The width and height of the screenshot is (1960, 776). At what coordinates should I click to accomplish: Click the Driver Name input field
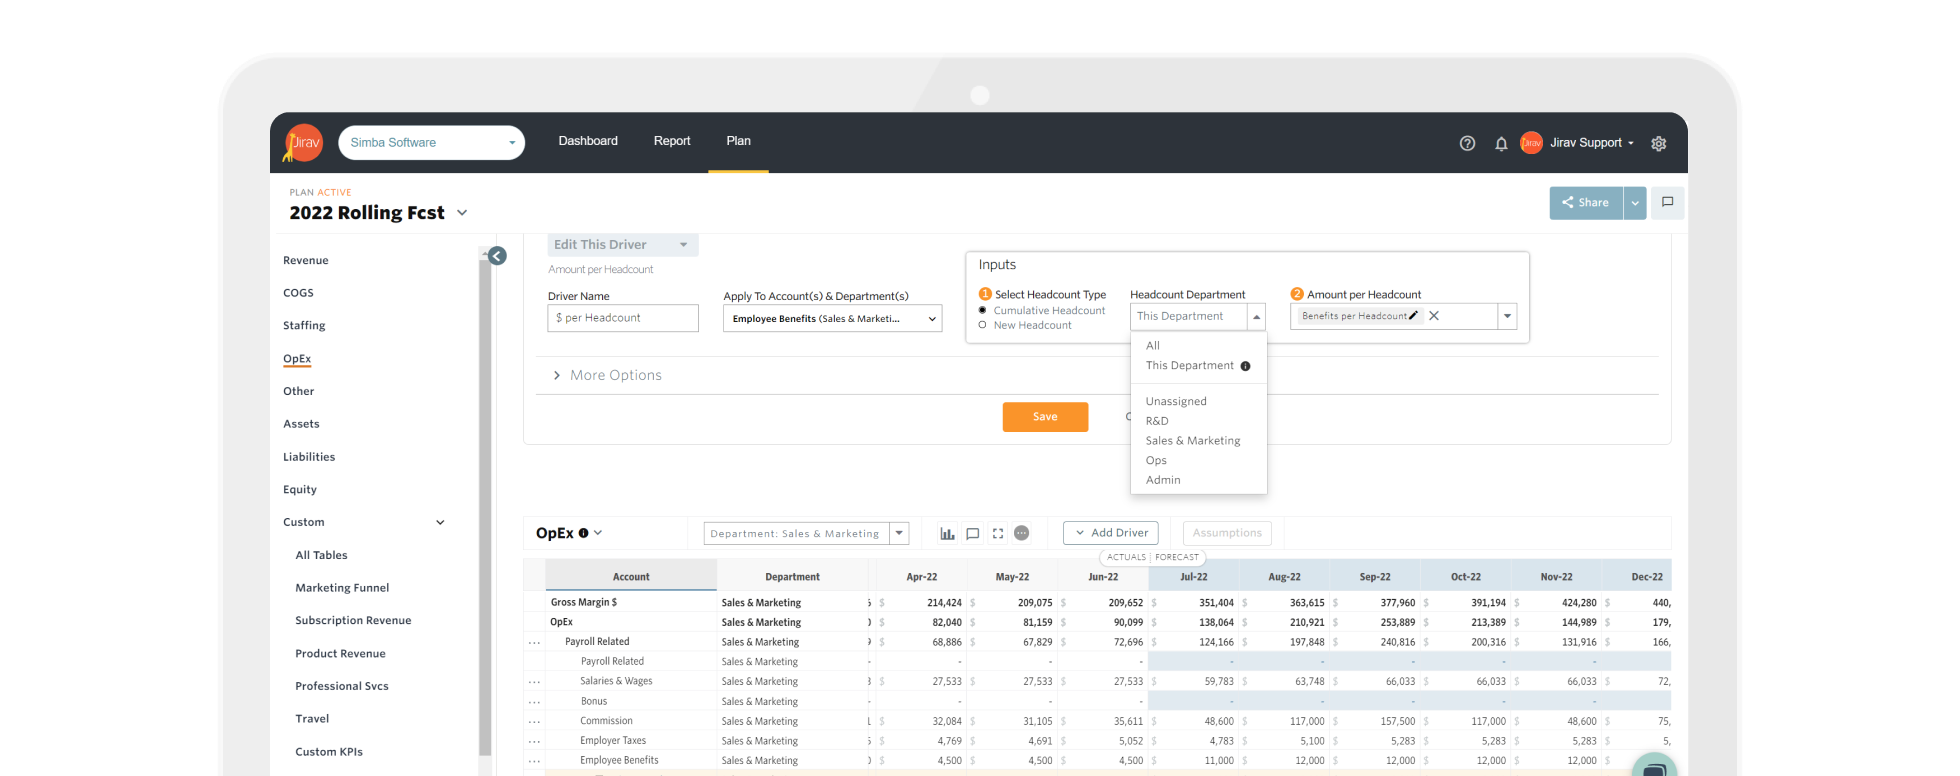(x=623, y=318)
